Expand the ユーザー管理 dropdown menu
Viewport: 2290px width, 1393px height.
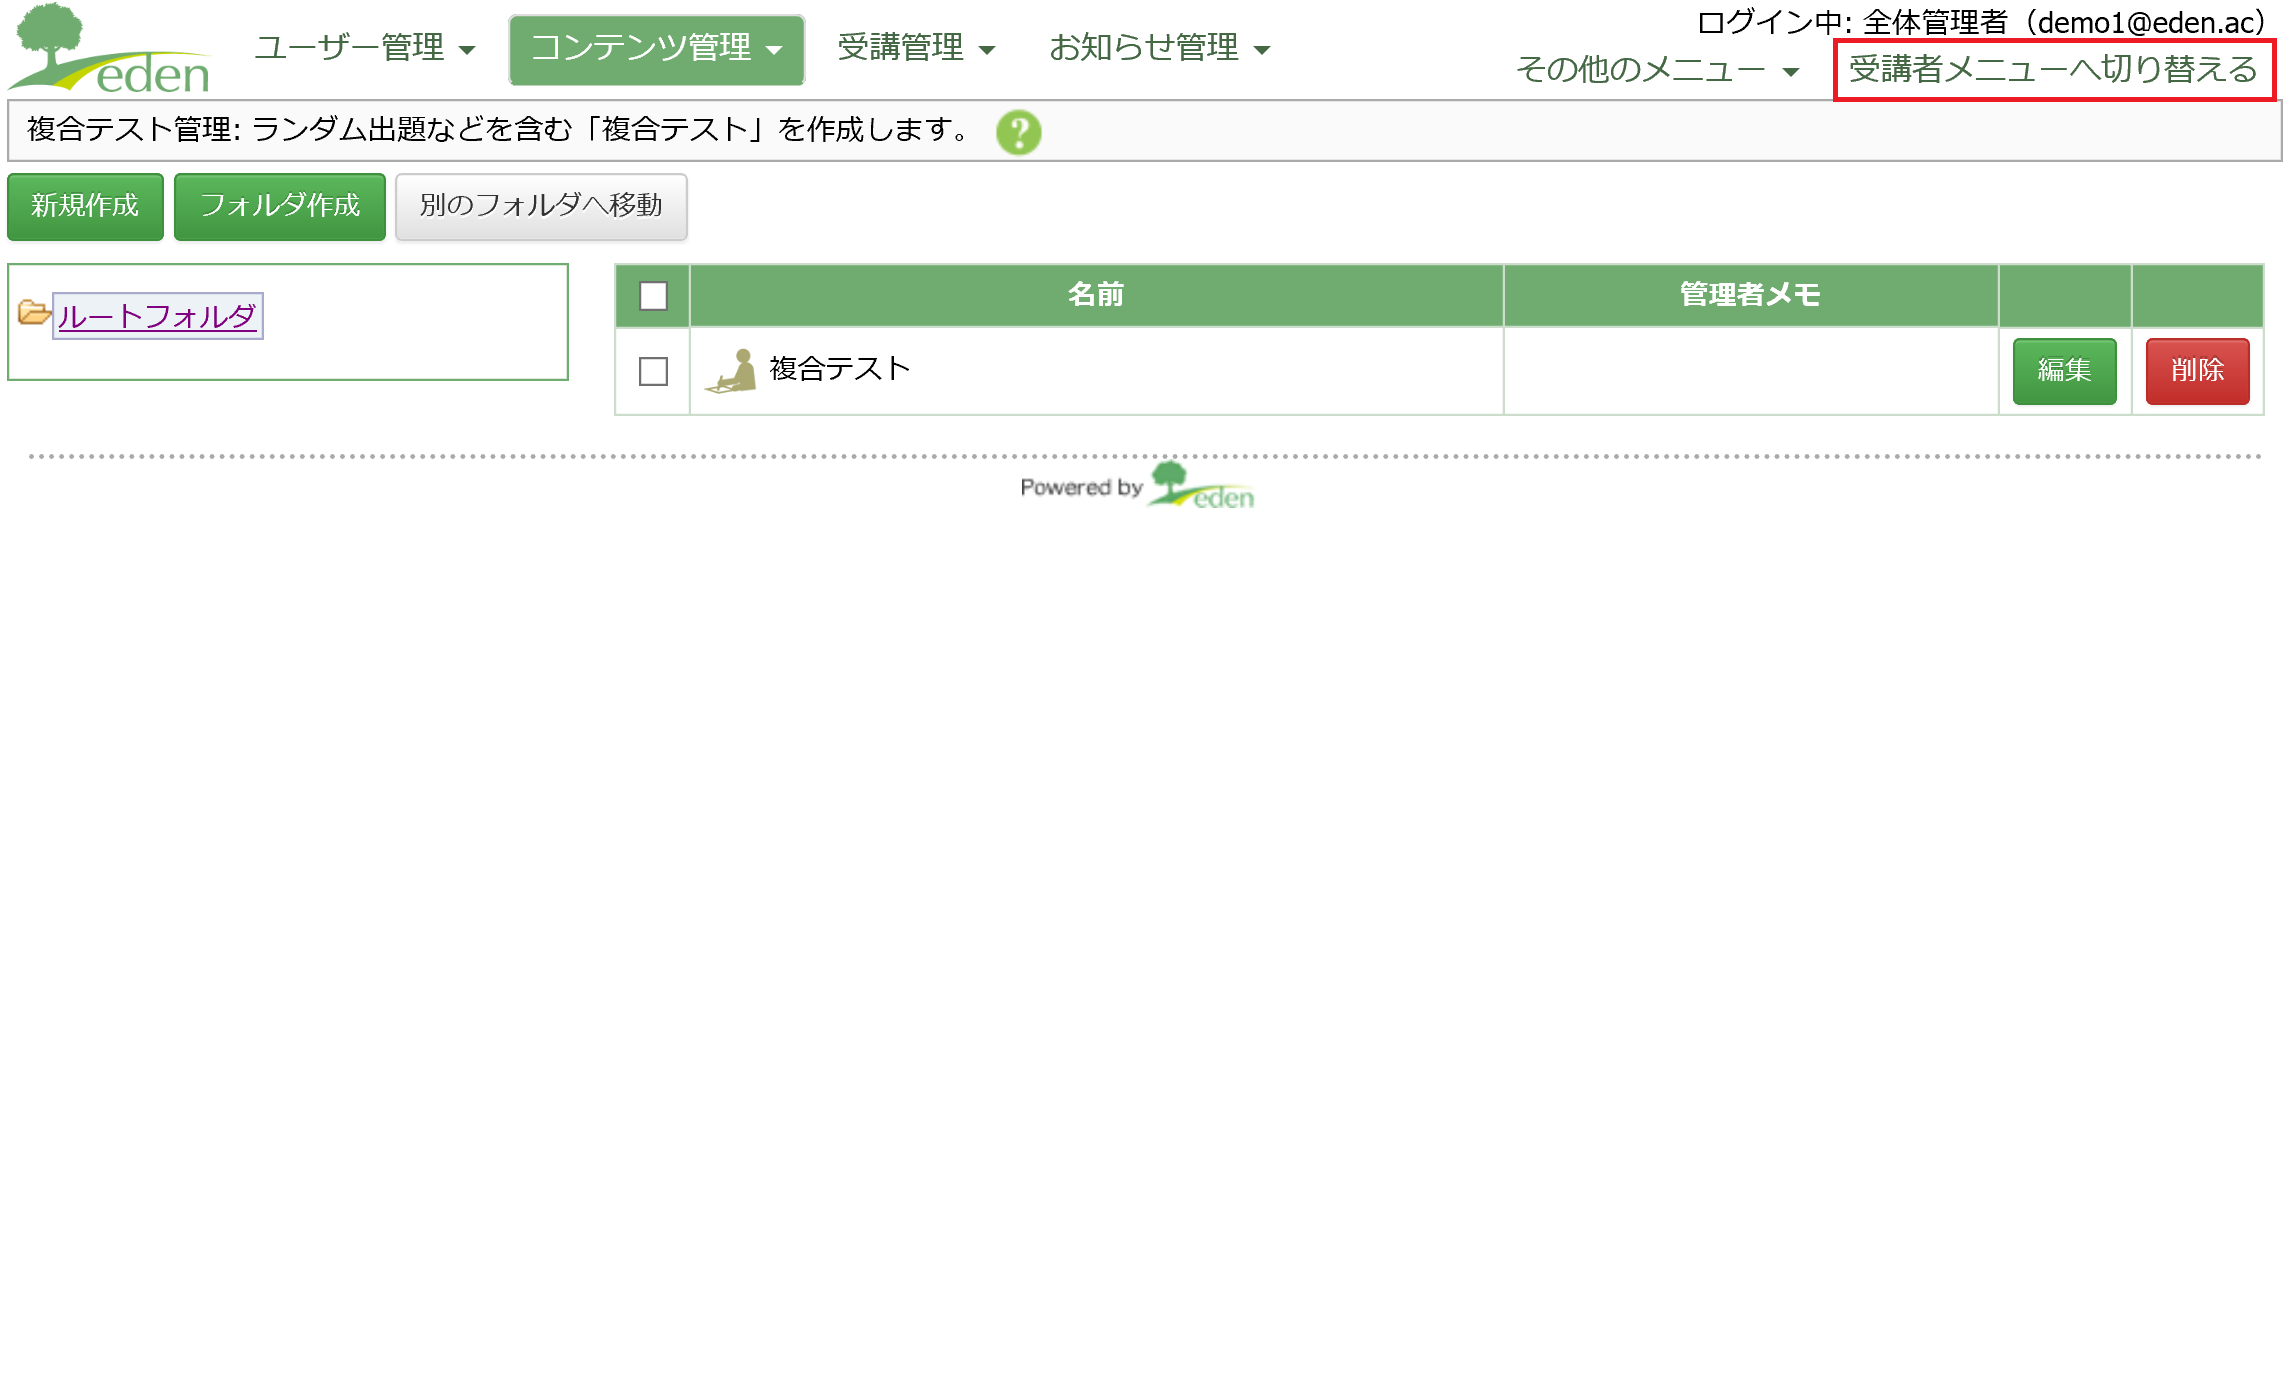(x=364, y=48)
